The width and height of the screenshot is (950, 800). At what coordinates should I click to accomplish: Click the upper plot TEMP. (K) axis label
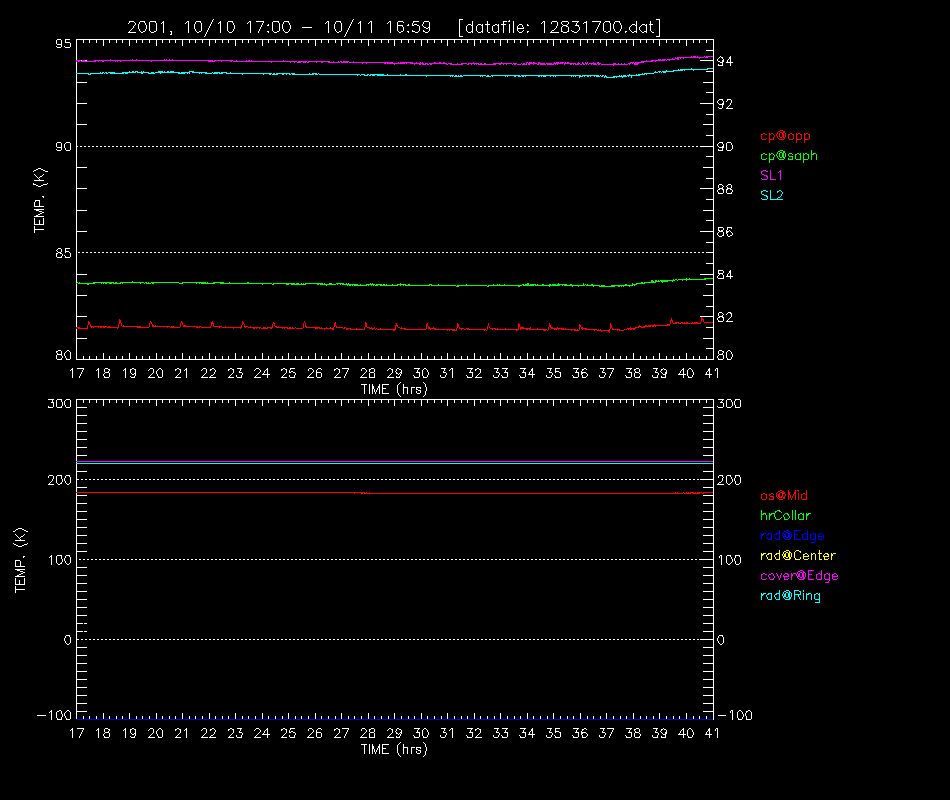(x=39, y=200)
